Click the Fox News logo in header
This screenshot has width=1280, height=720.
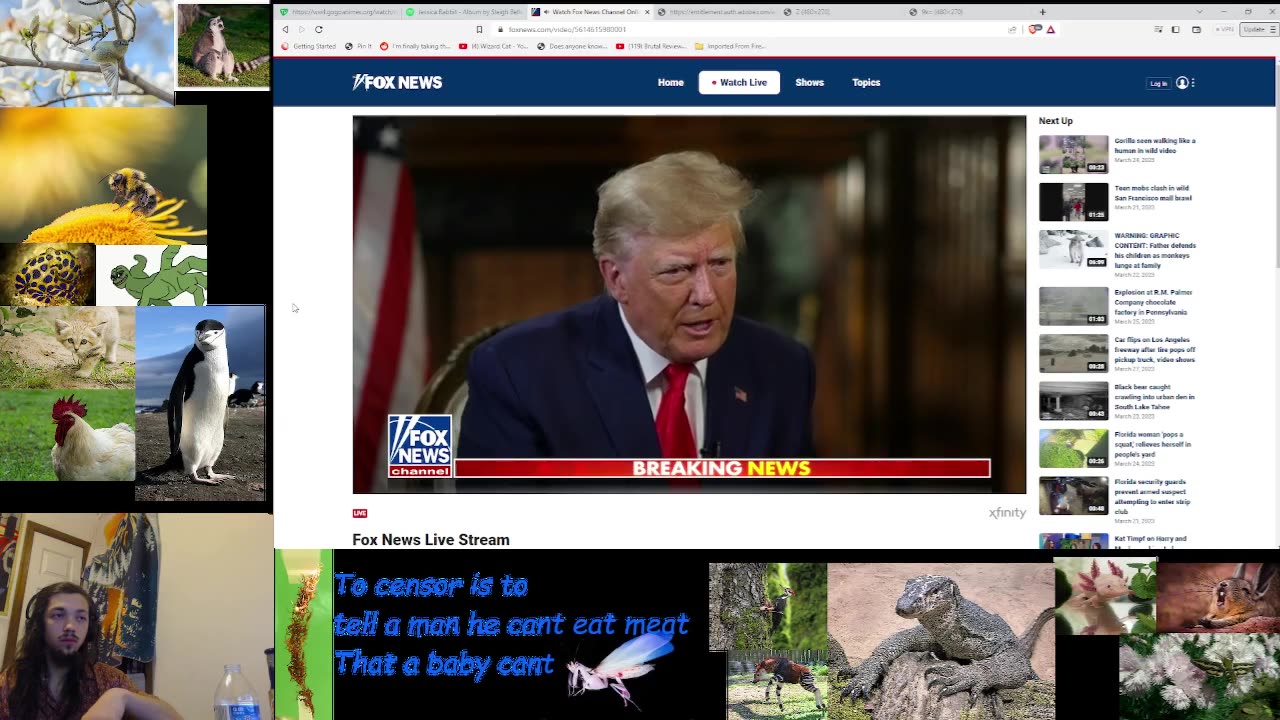[397, 82]
